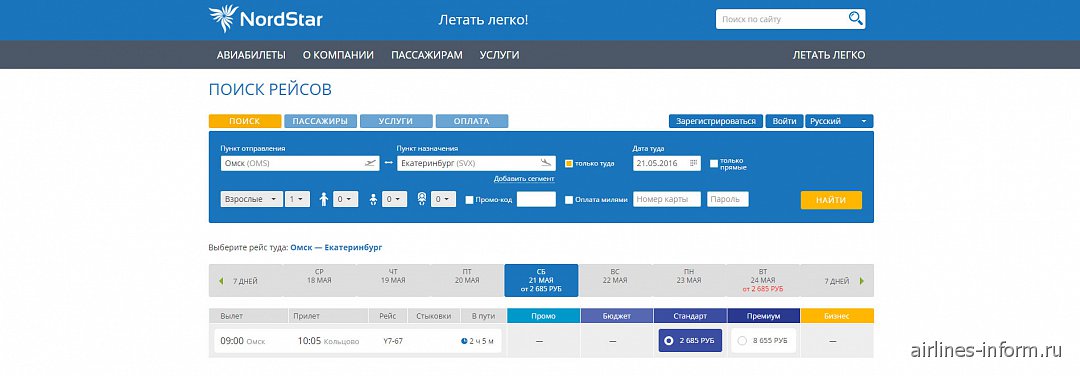Switch to the ПОИСК step tab

[x=245, y=121]
